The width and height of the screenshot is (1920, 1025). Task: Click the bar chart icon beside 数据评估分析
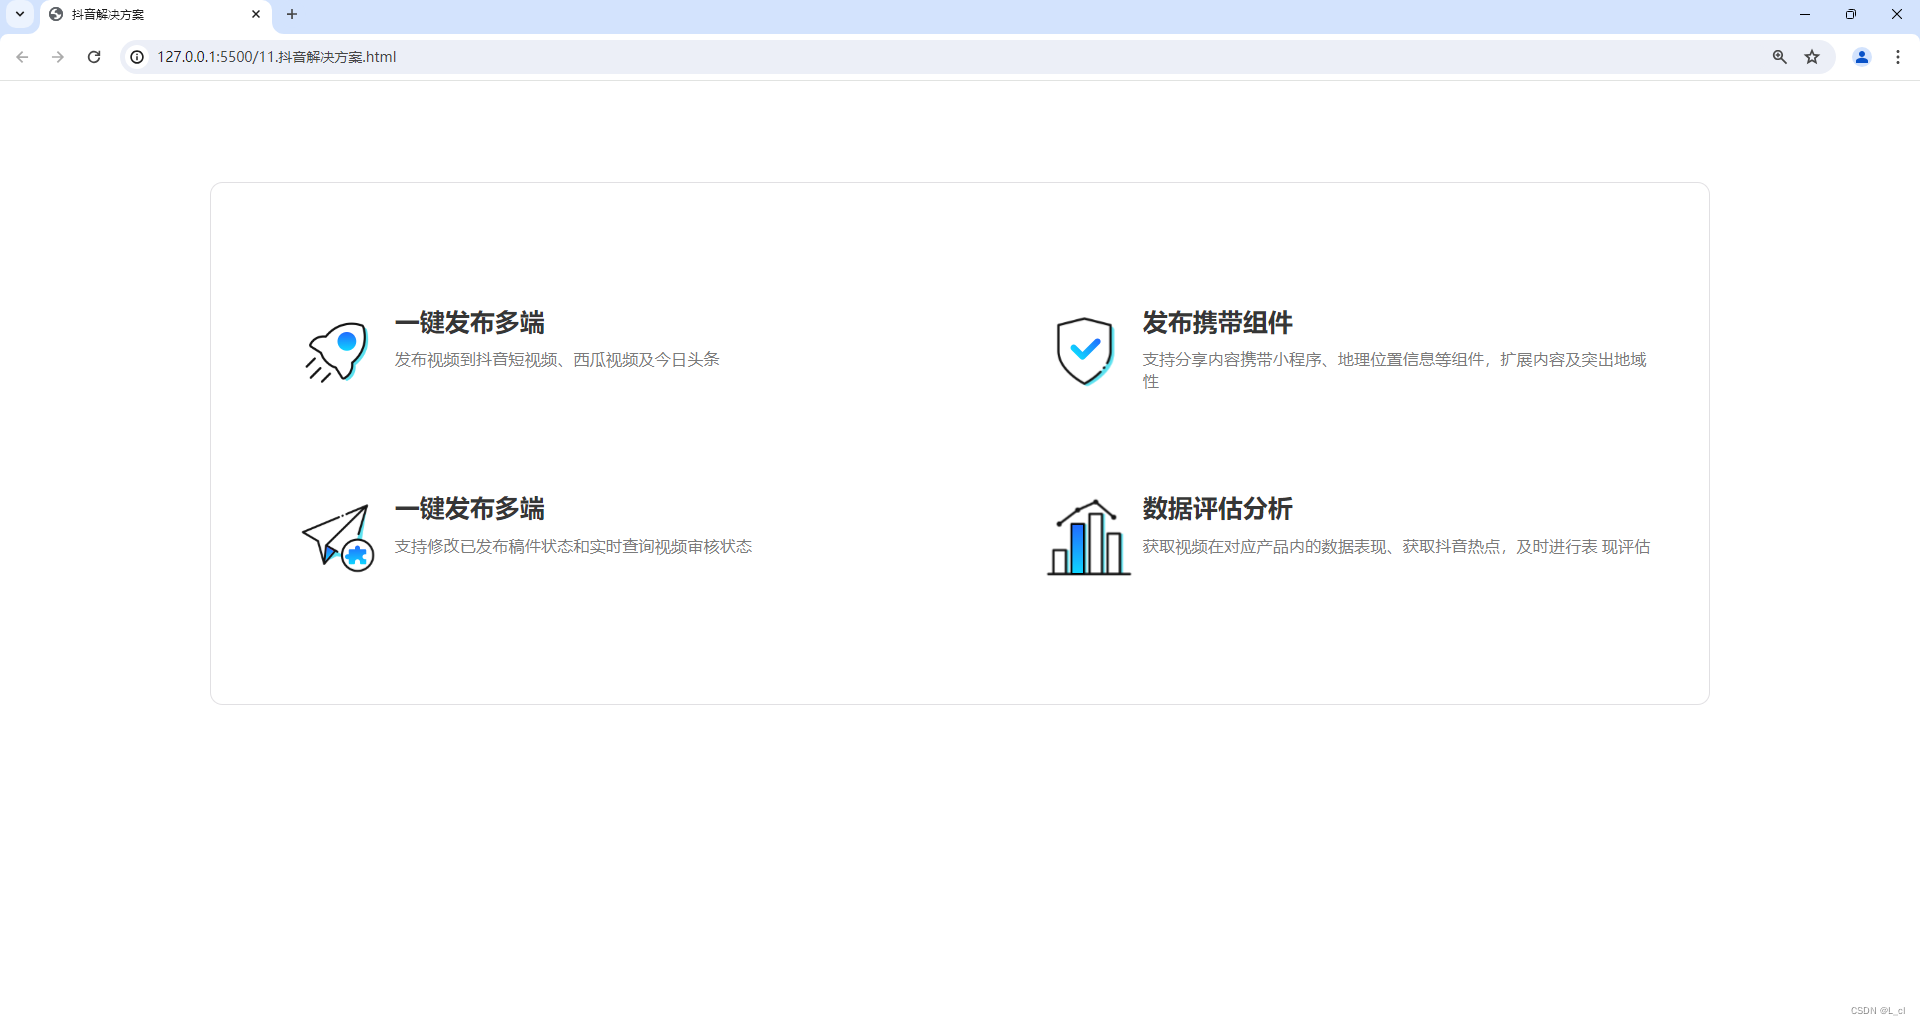tap(1088, 537)
